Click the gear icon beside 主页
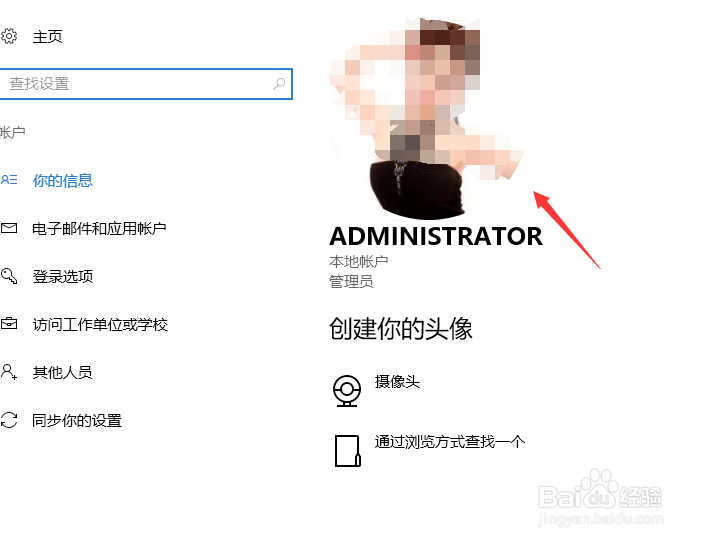Image resolution: width=702 pixels, height=544 pixels. click(x=9, y=36)
